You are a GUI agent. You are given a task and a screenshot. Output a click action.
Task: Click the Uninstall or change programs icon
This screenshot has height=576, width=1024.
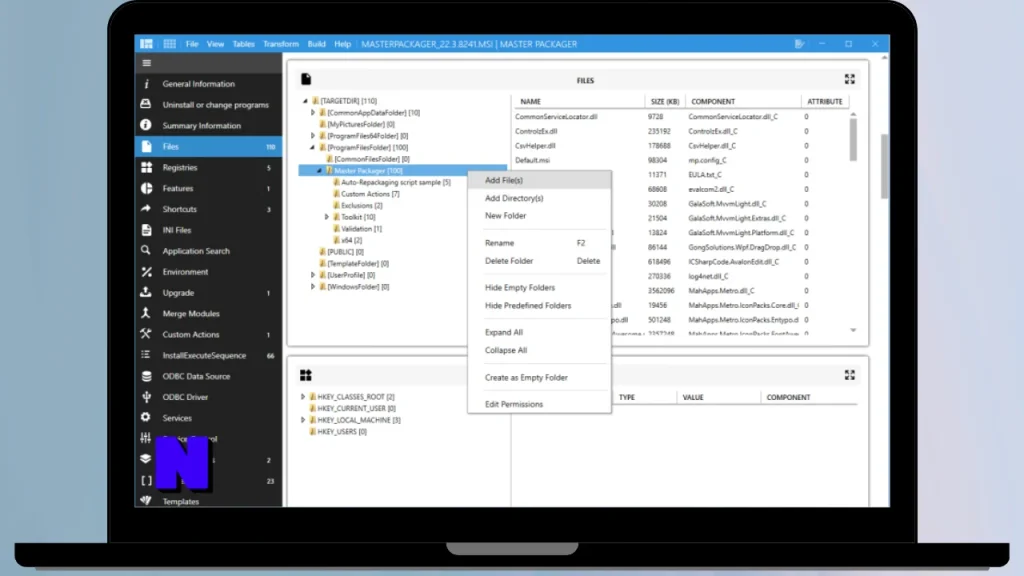pyautogui.click(x=146, y=104)
